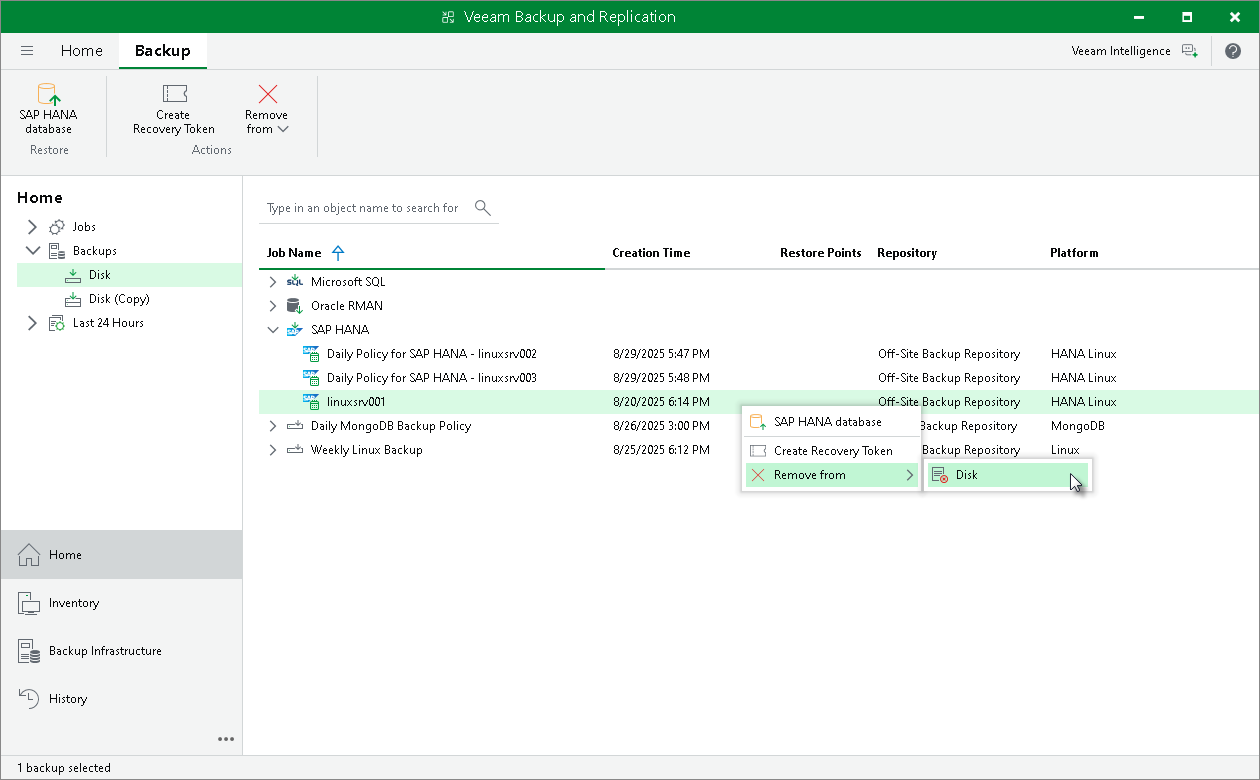1260x780 pixels.
Task: Select Disk (Copy) in the Backups tree
Action: 119,299
